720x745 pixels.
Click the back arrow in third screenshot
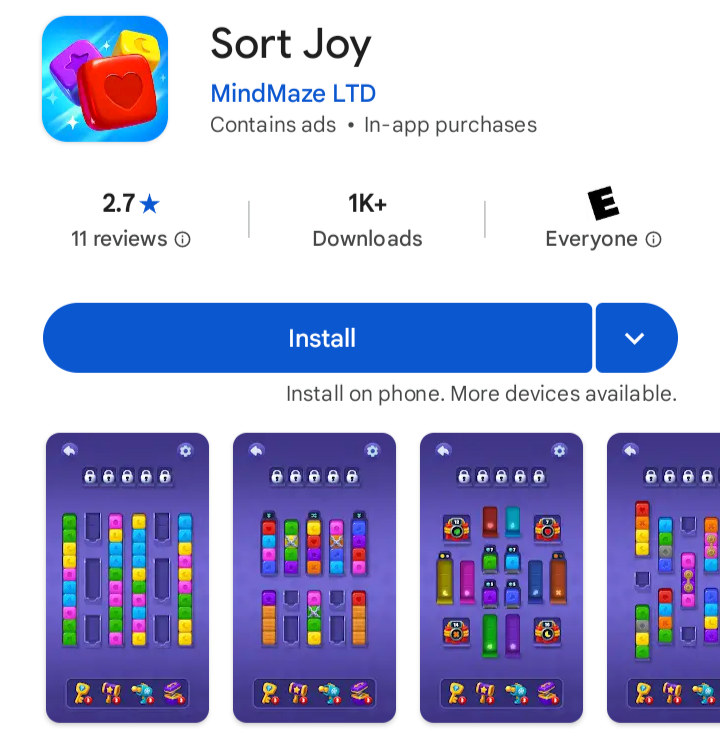click(444, 450)
